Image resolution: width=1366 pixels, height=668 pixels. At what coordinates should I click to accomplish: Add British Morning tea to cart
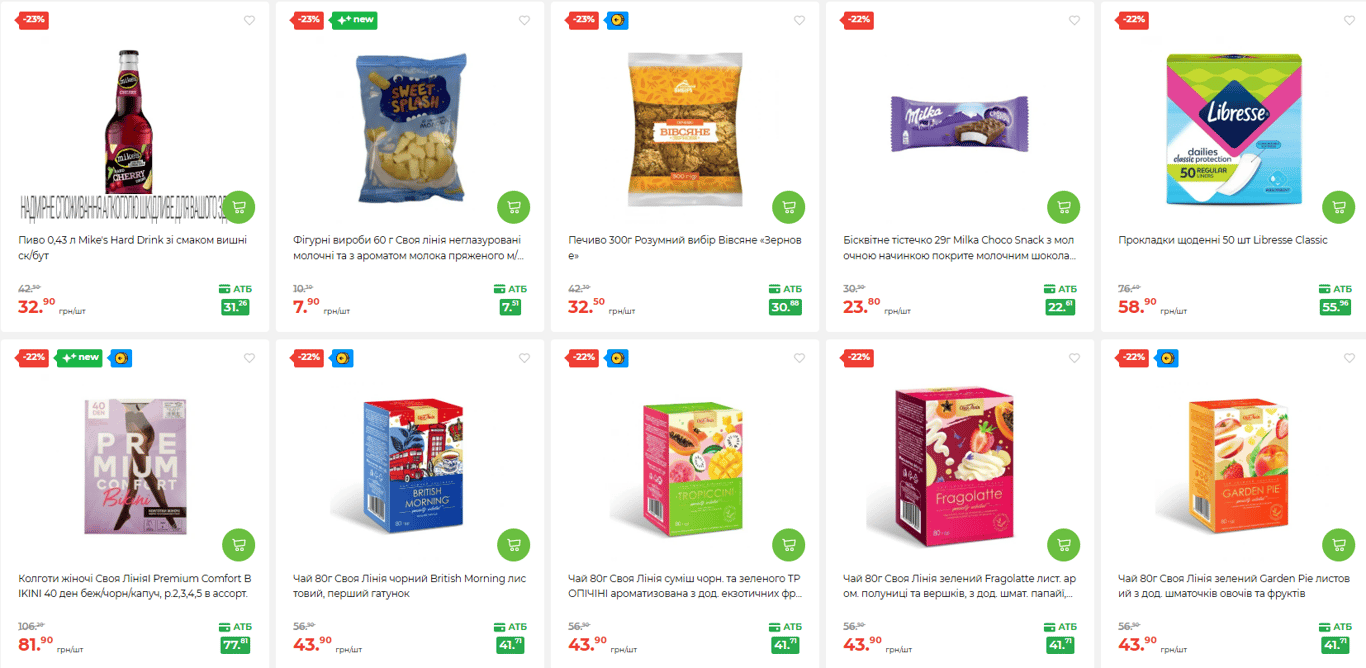(513, 545)
